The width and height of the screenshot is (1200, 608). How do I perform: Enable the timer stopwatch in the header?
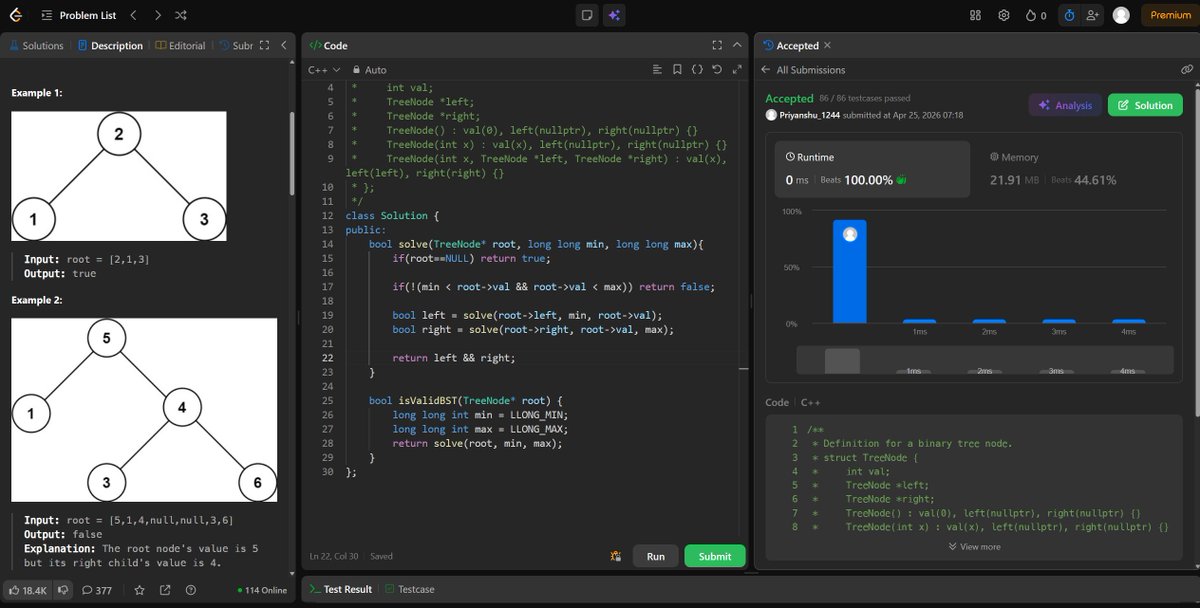1070,15
